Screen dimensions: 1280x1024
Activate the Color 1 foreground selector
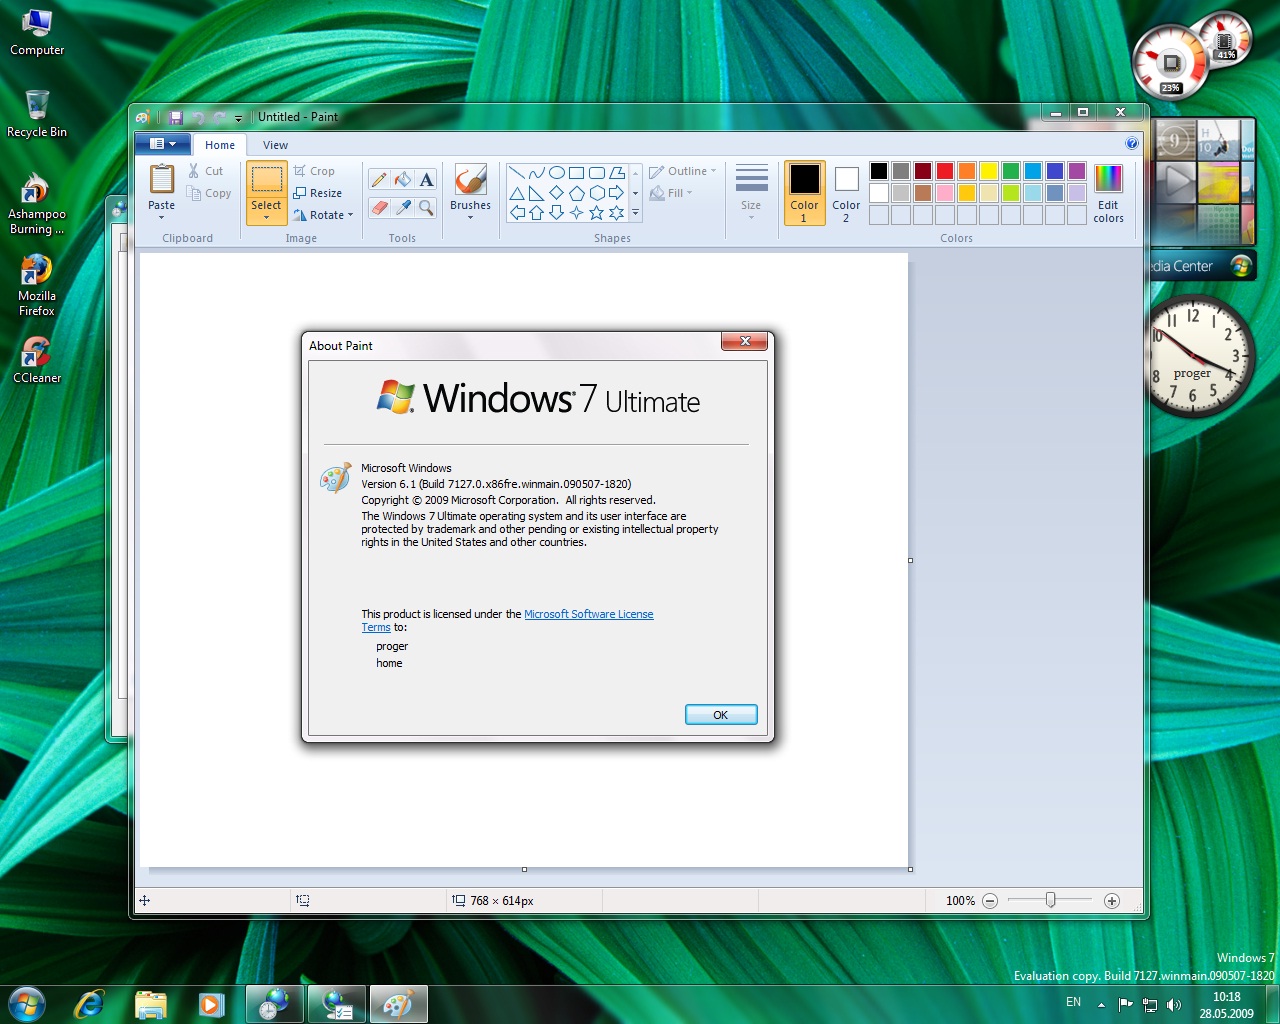(804, 193)
